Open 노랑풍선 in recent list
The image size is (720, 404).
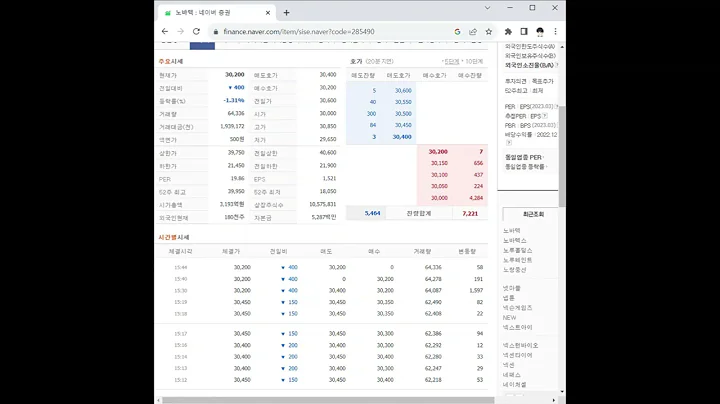tap(515, 269)
